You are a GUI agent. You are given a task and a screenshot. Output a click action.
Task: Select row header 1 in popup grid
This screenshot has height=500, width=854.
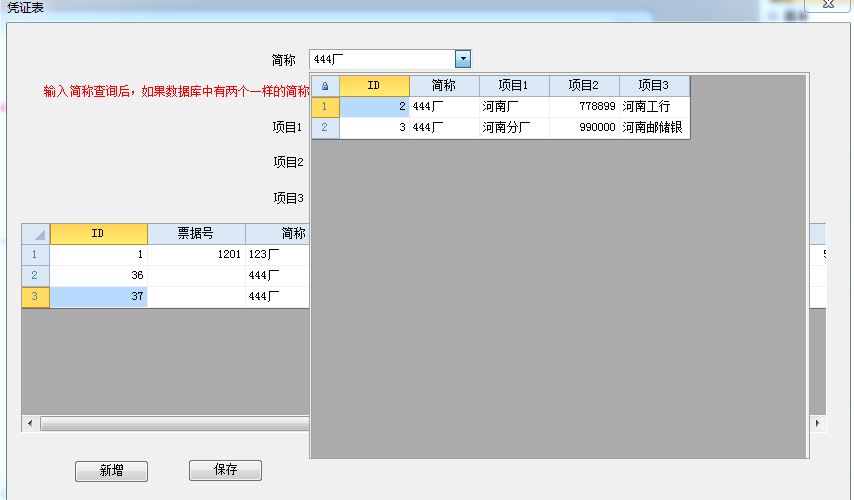tap(325, 107)
